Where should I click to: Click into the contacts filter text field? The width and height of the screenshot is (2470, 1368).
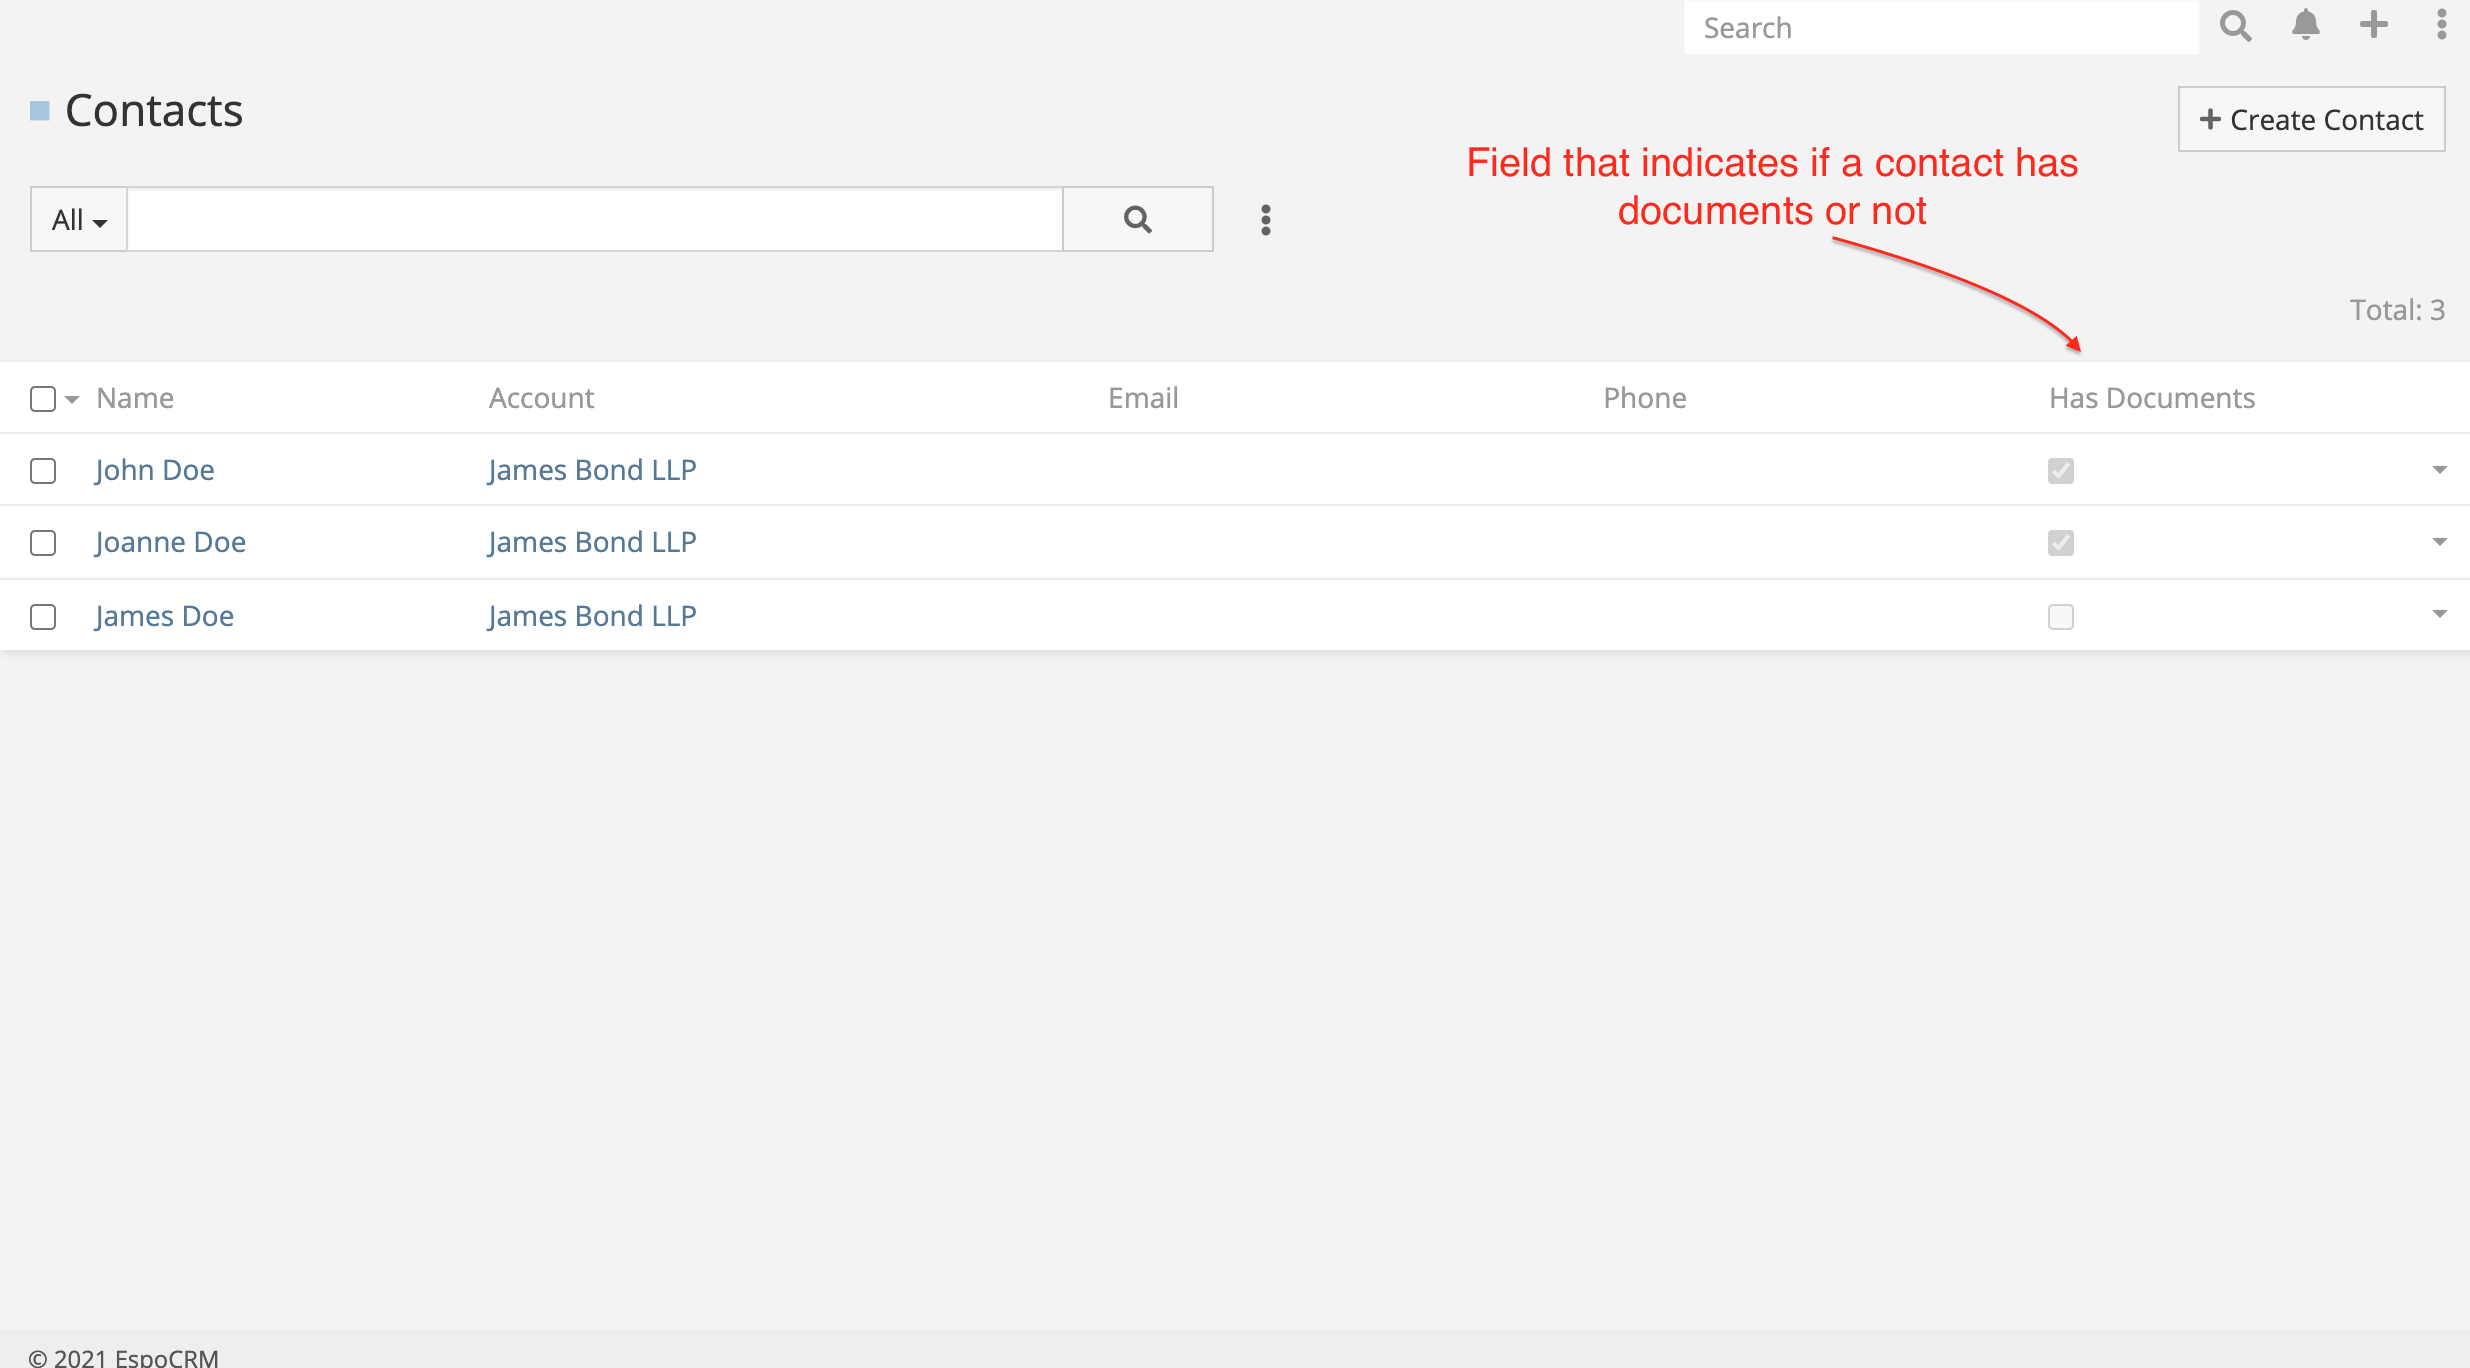(594, 219)
